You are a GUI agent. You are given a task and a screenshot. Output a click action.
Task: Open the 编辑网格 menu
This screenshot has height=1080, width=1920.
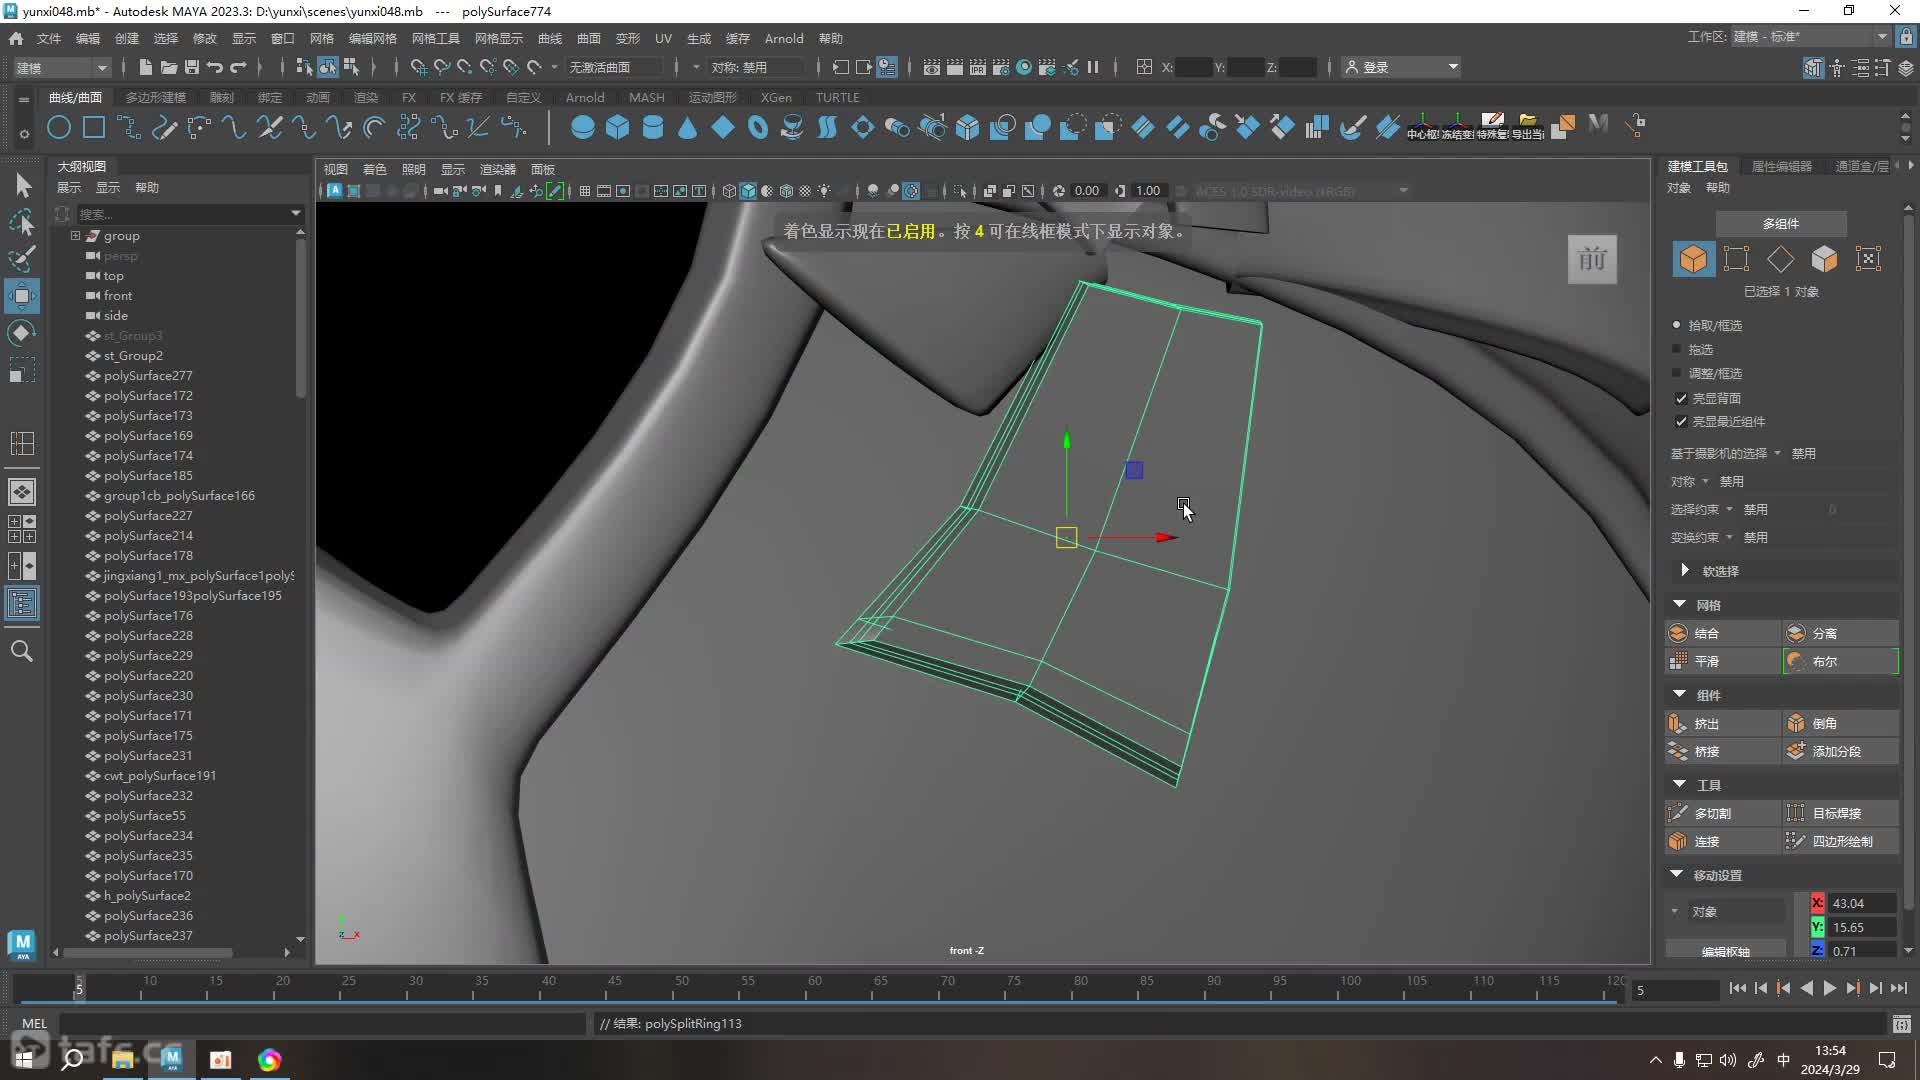pos(372,38)
